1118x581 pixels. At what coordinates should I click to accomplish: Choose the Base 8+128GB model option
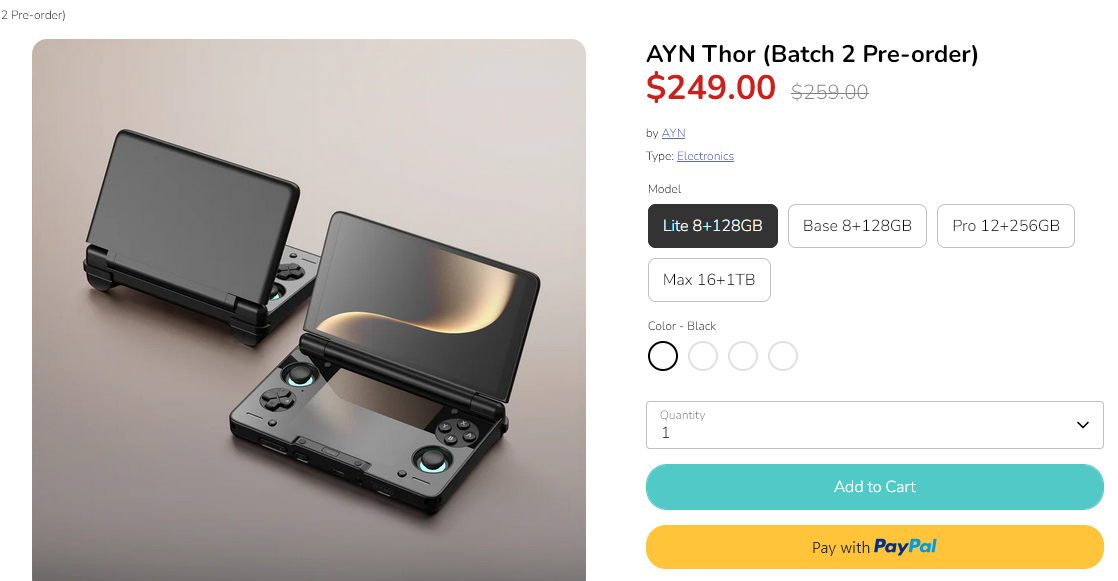pos(857,226)
